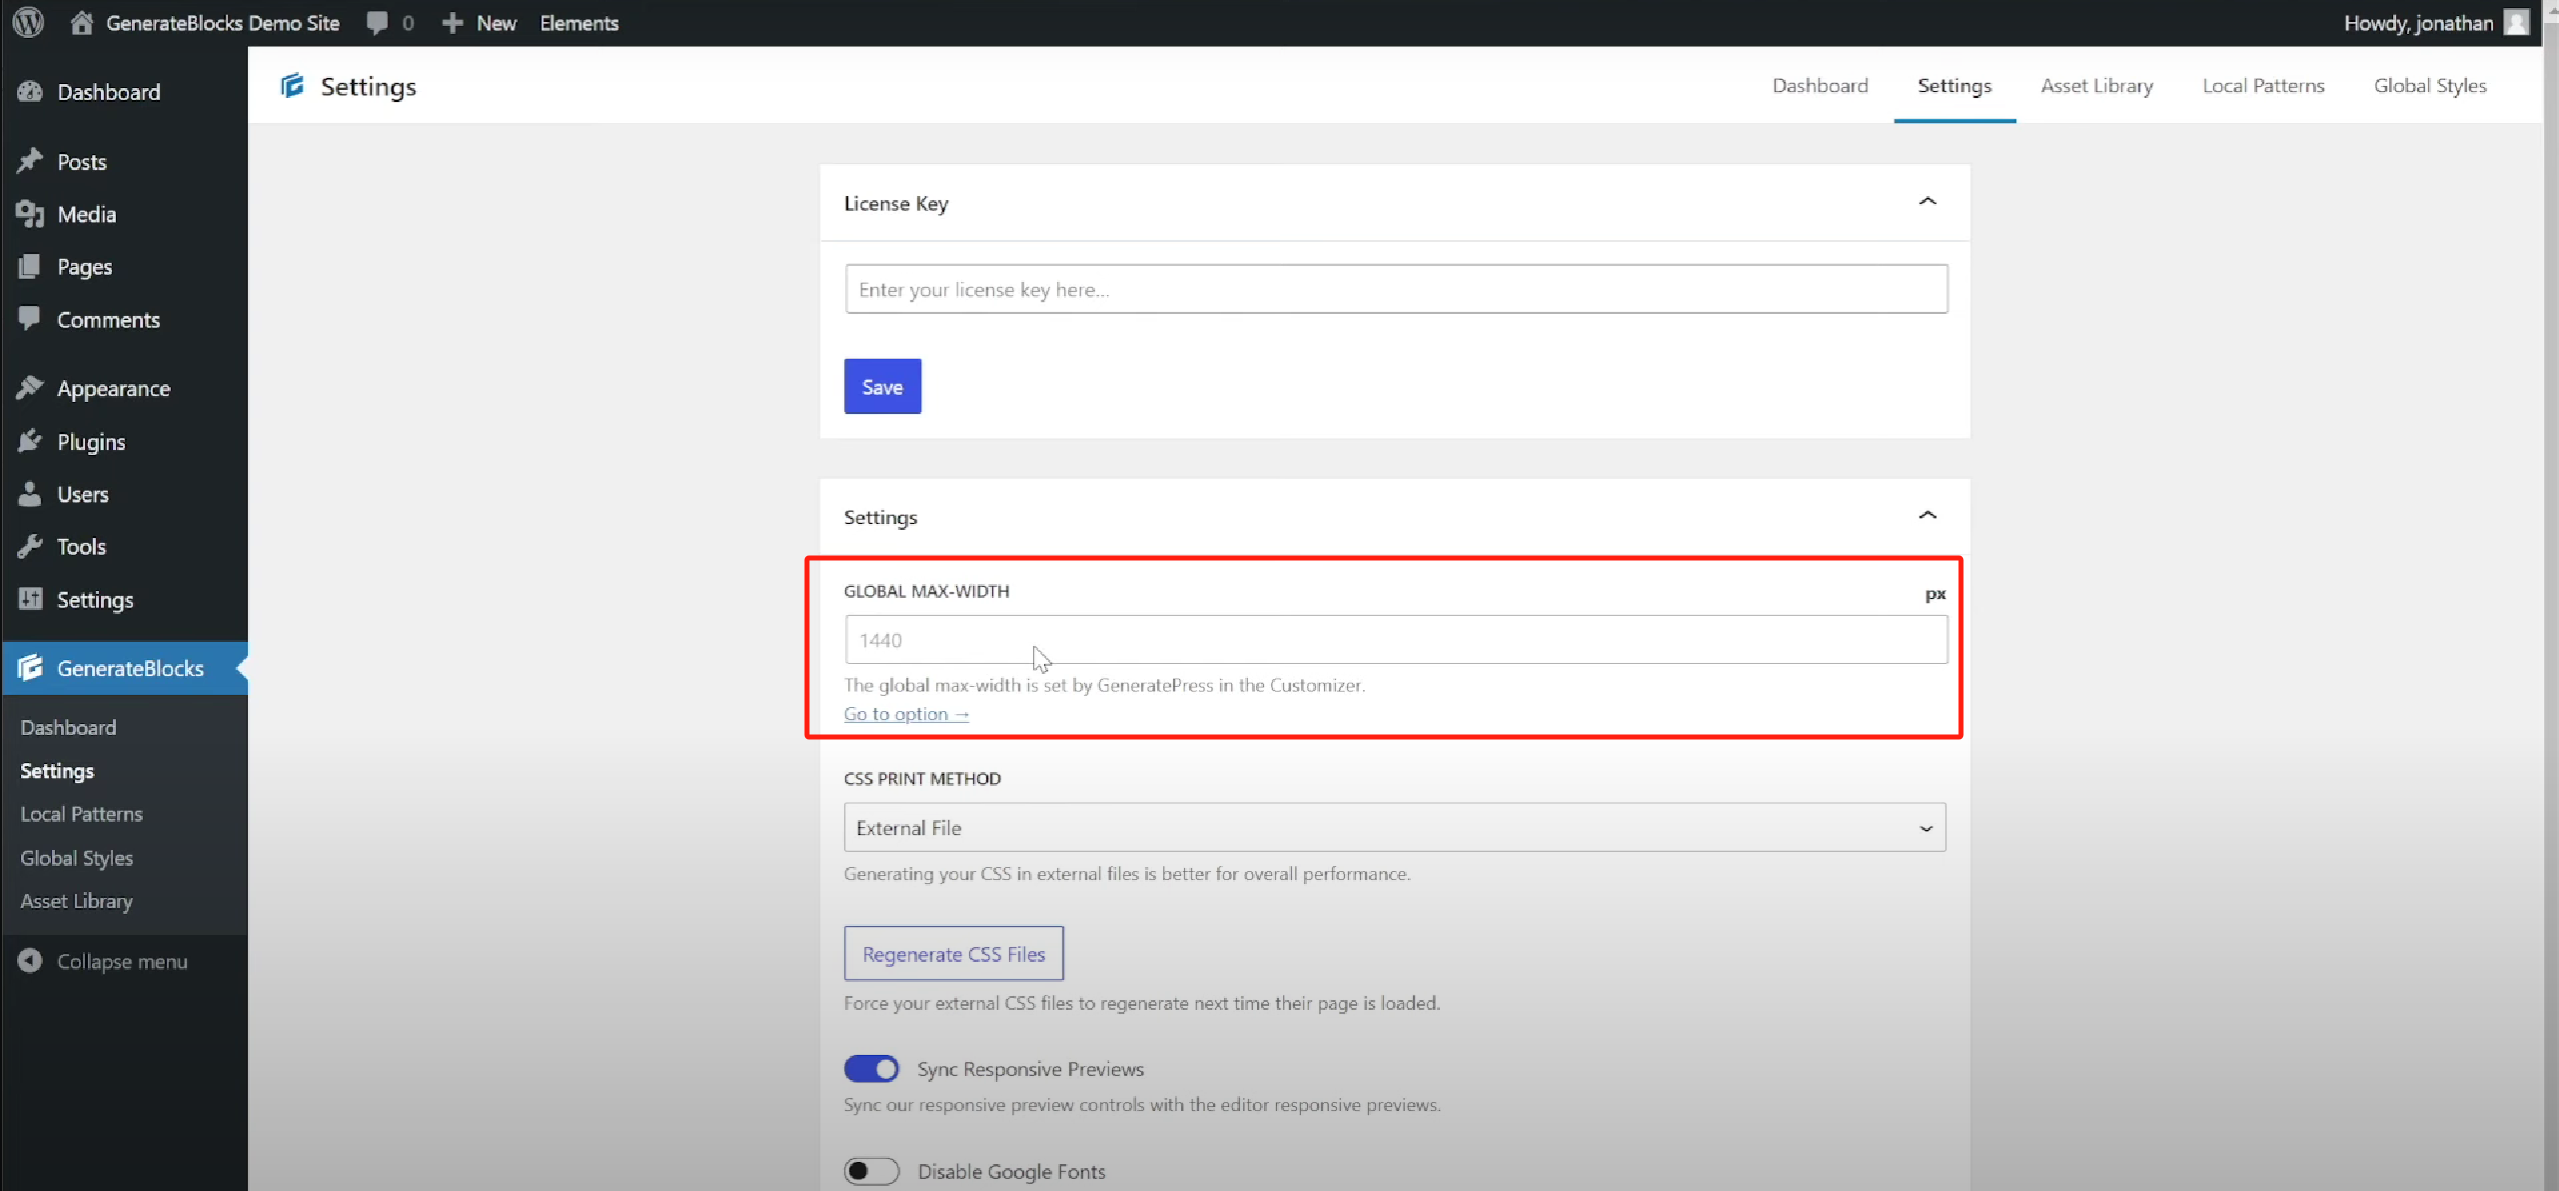
Task: Open the CSS Print Method dropdown
Action: [x=1394, y=828]
